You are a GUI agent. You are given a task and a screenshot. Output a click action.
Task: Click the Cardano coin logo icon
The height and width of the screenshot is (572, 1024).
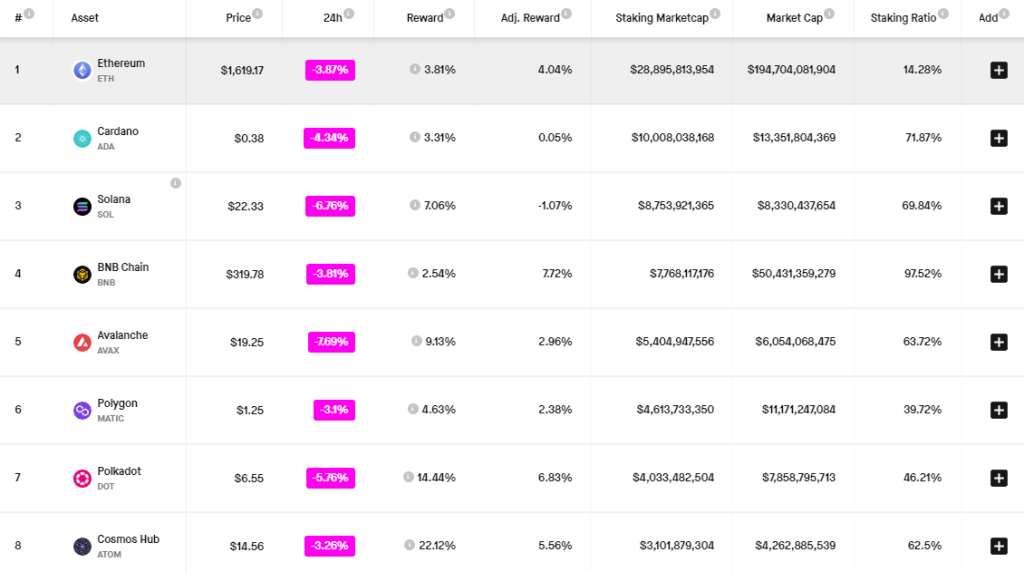(x=82, y=138)
